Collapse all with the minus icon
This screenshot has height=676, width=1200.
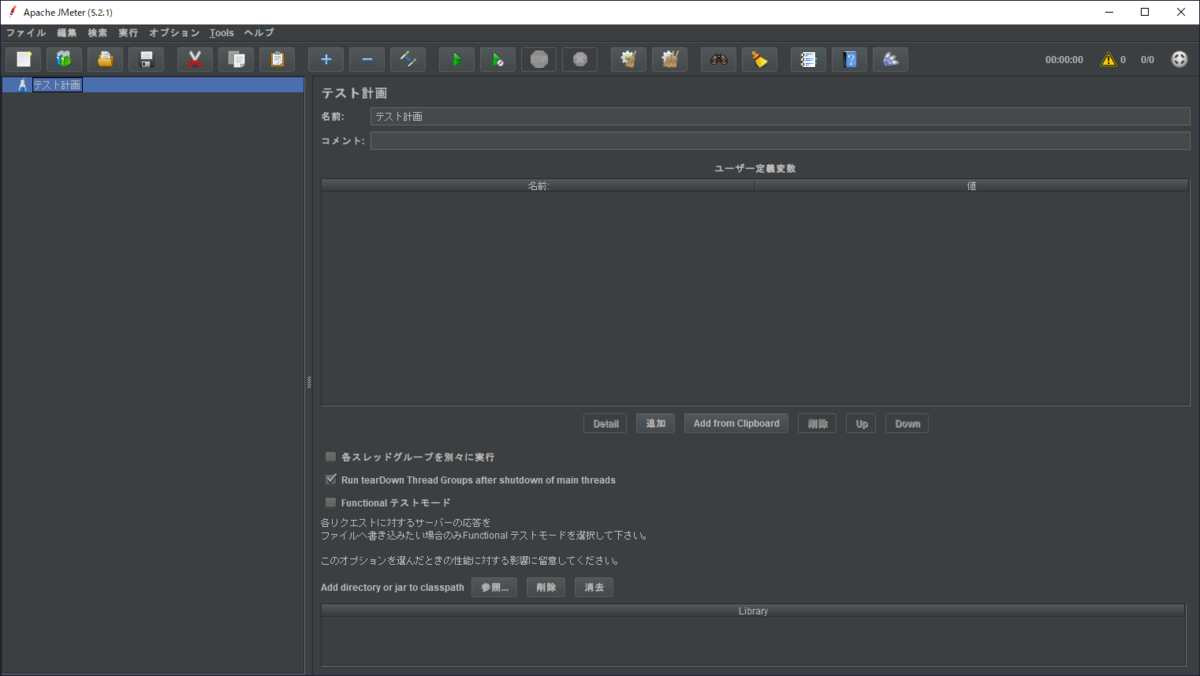[x=367, y=59]
